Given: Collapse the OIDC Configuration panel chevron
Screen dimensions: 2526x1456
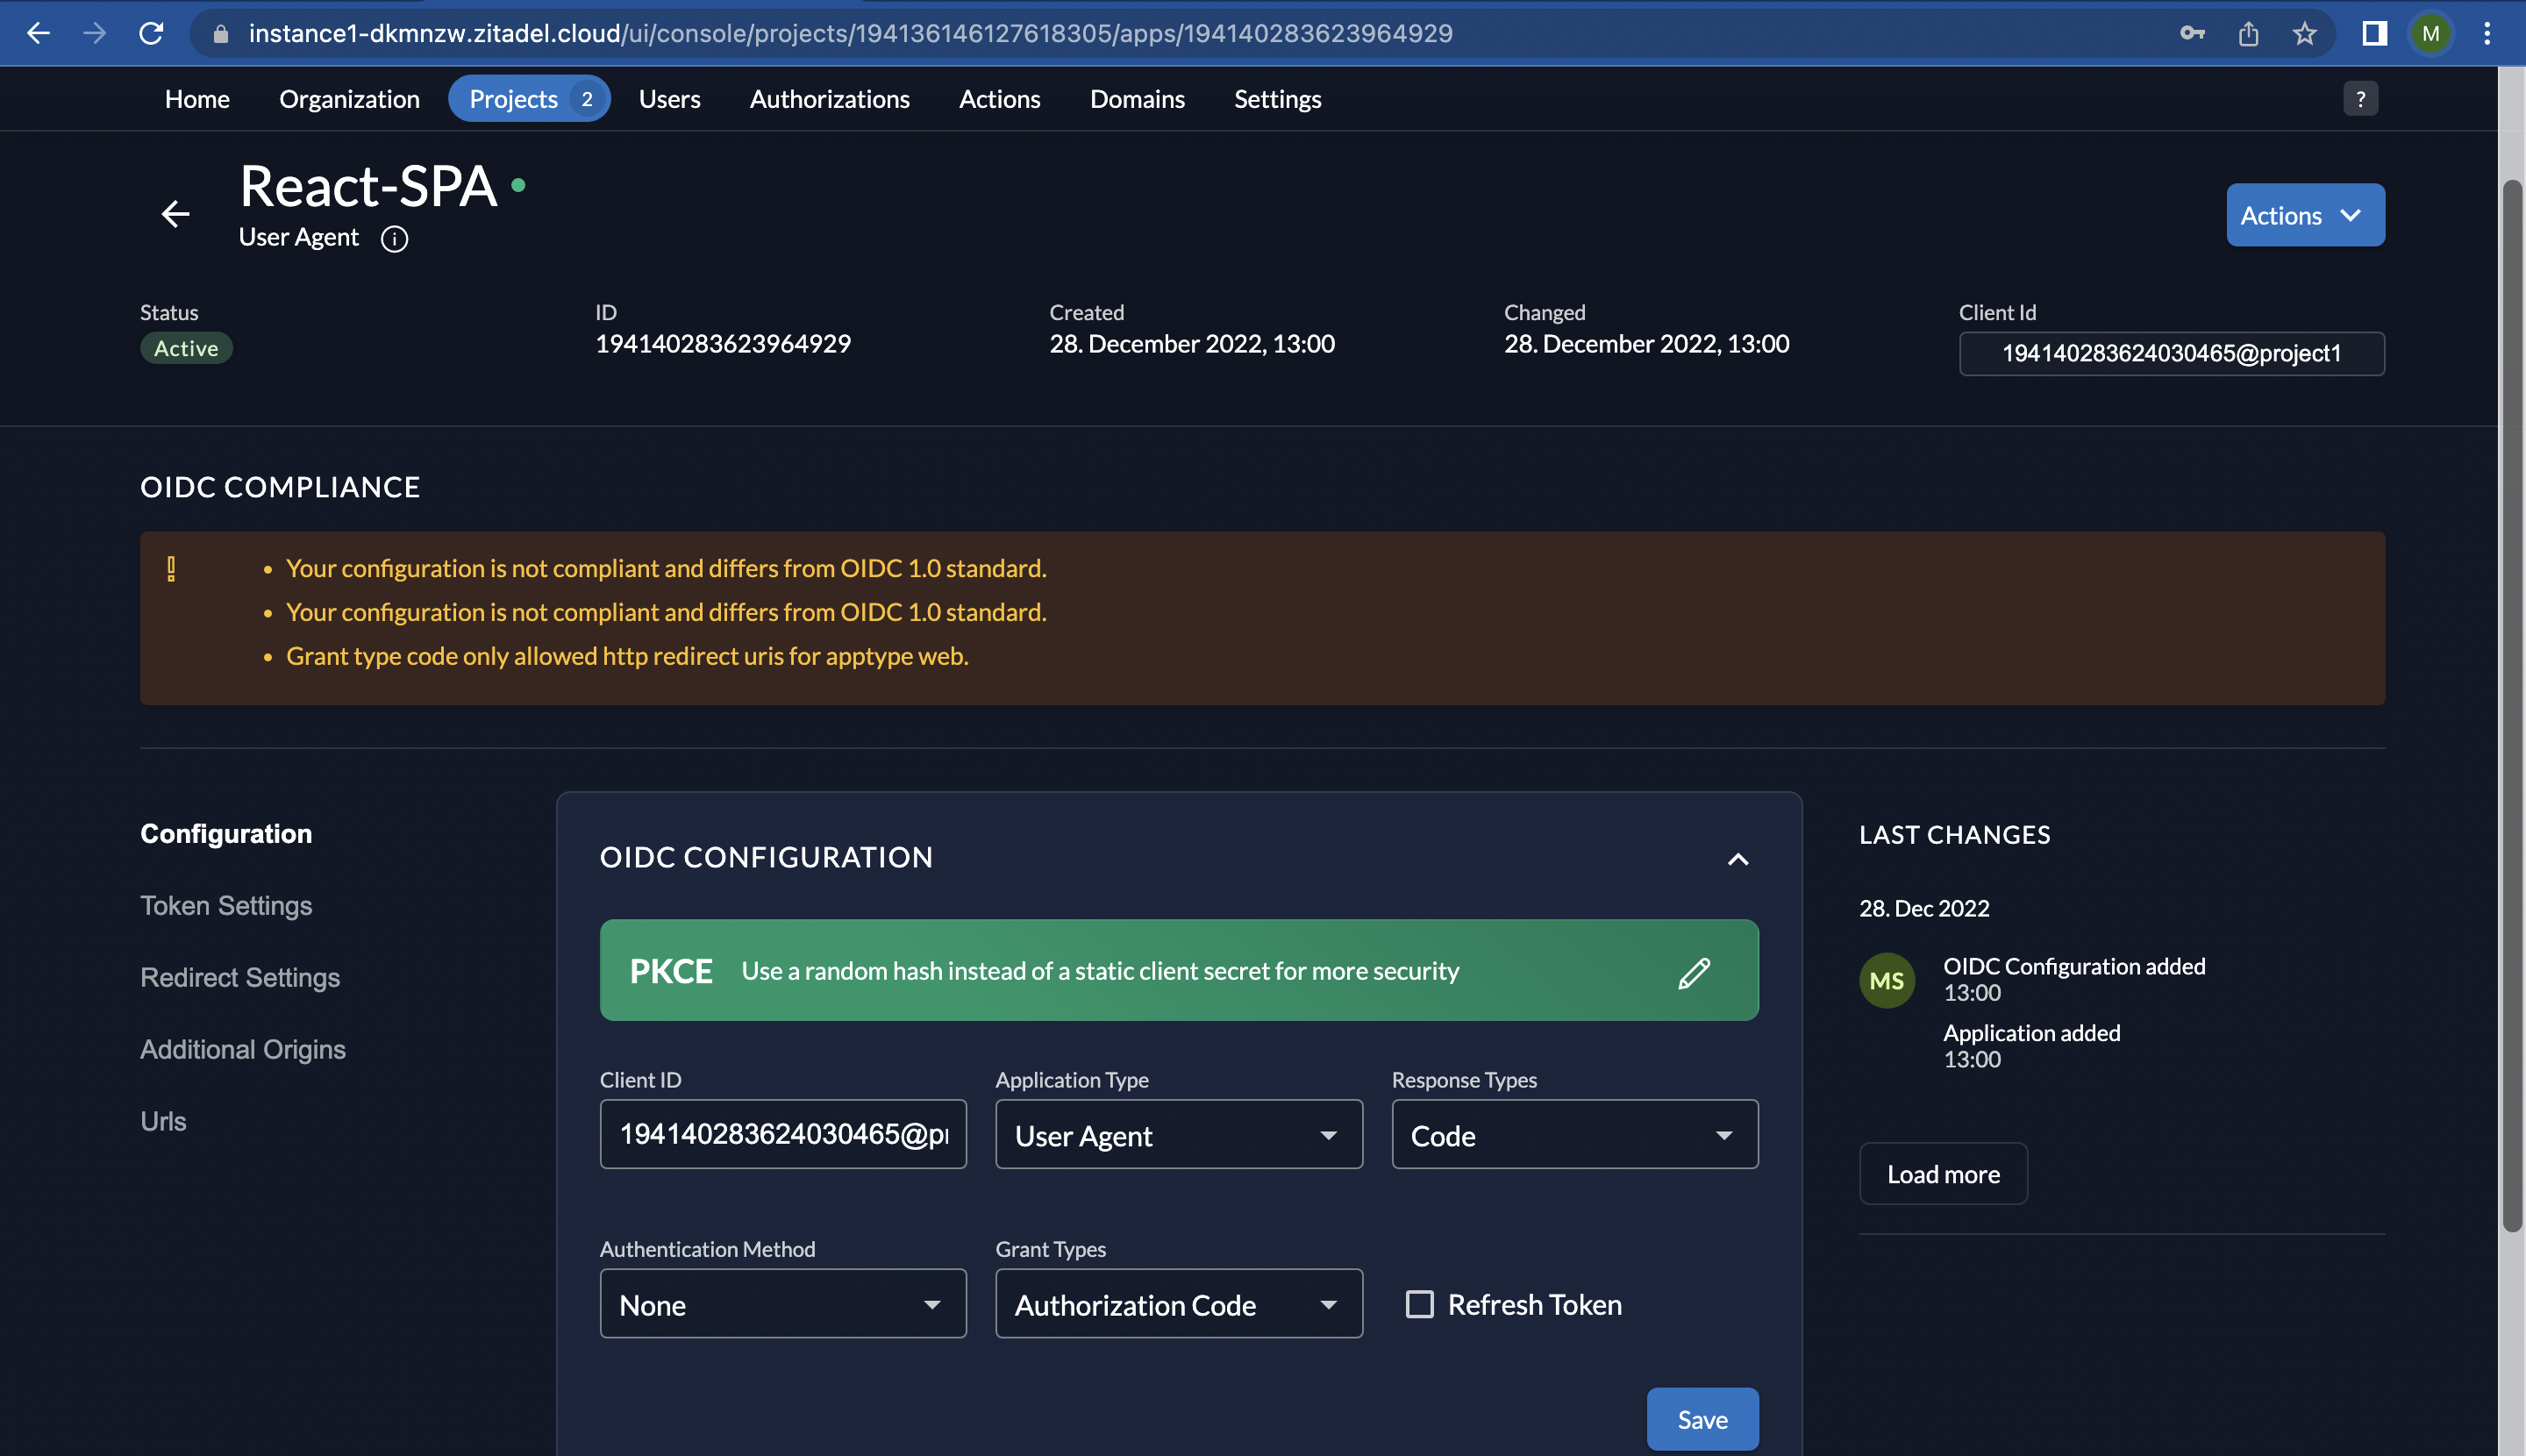Looking at the screenshot, I should click(x=1738, y=859).
